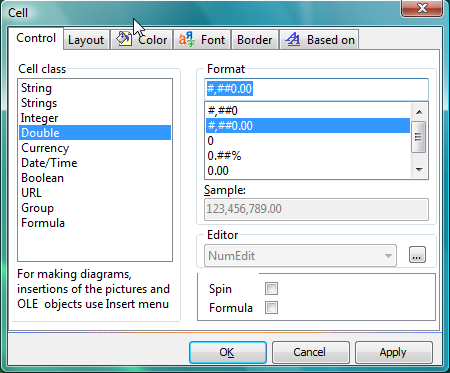Open the Color tab paint bucket icon
450x373 pixels.
click(x=124, y=39)
